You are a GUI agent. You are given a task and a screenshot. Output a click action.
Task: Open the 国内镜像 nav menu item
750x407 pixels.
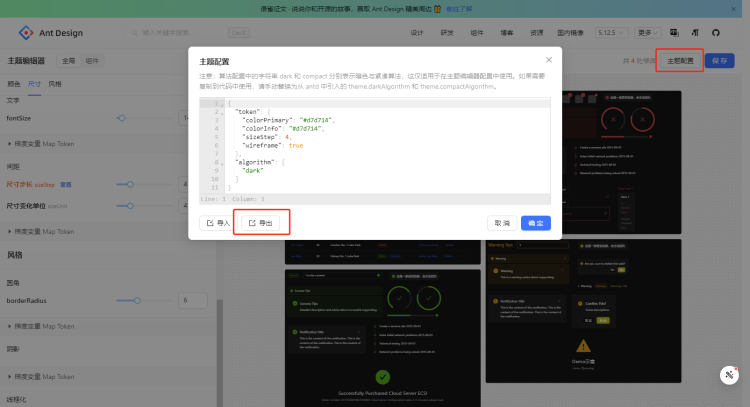571,33
